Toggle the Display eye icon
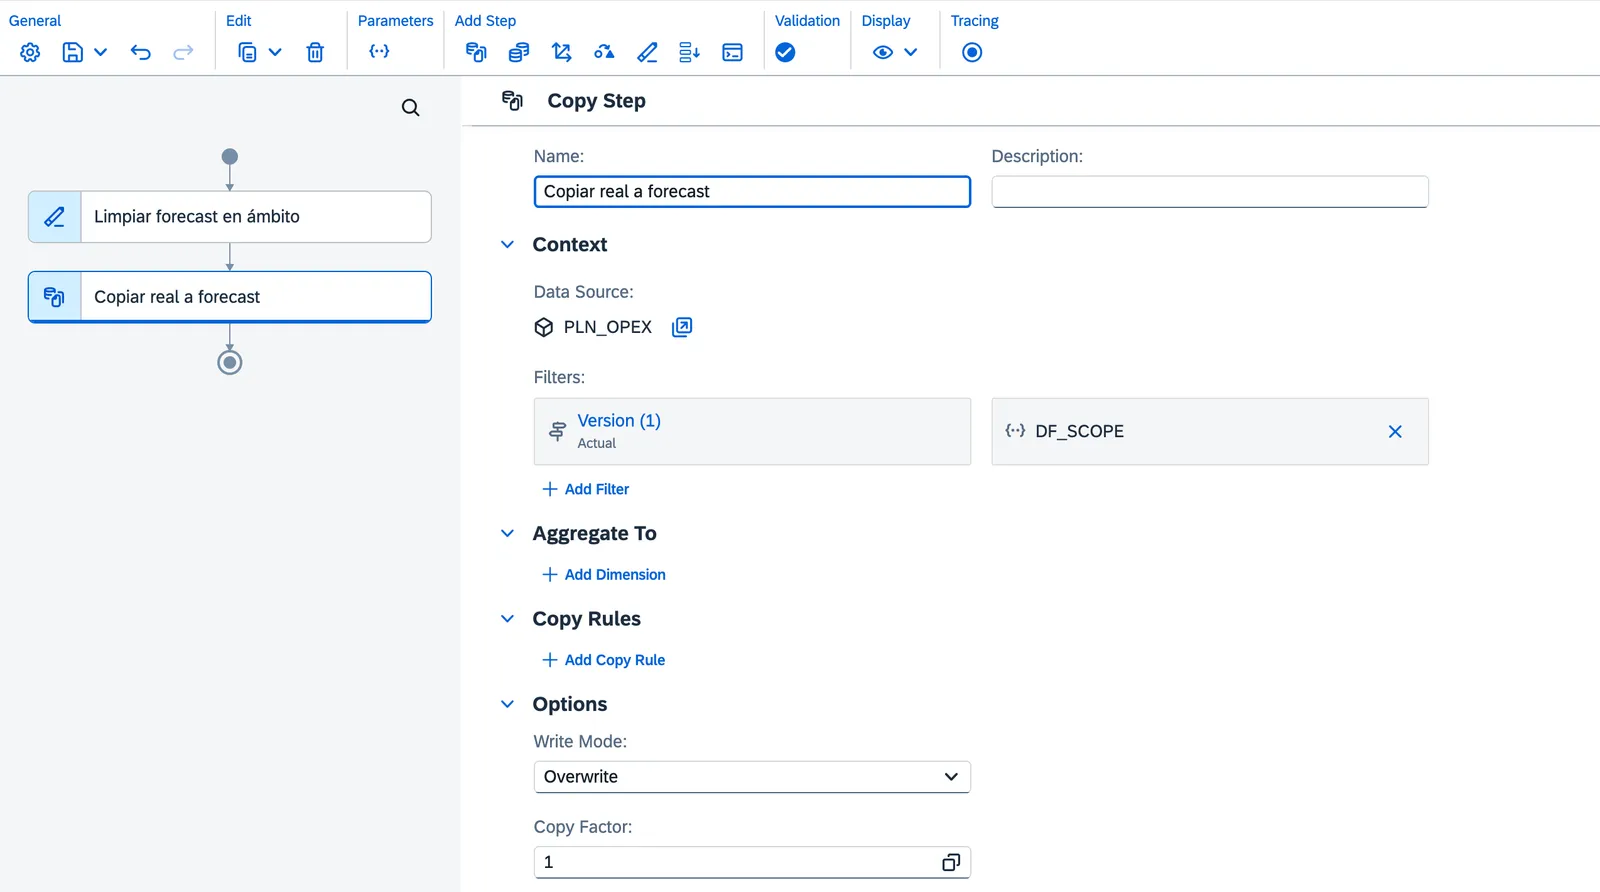Viewport: 1600px width, 892px height. point(882,52)
